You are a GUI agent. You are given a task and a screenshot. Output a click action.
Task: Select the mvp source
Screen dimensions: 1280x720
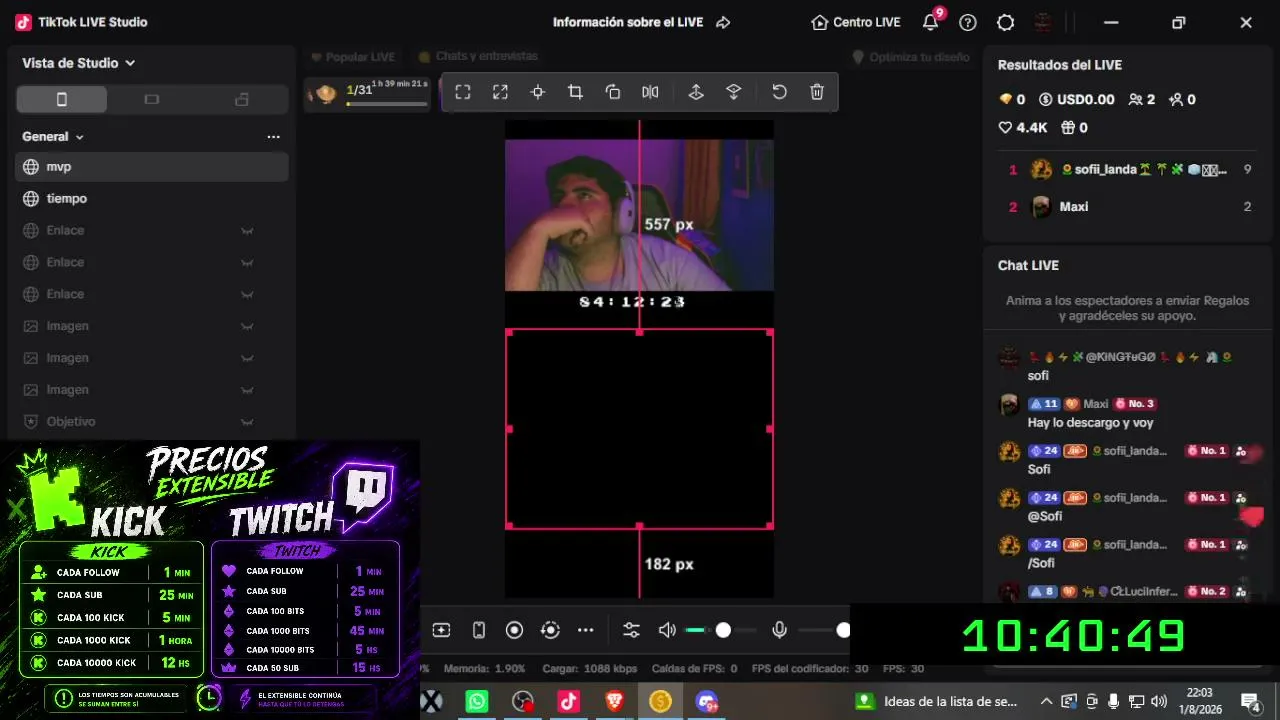pyautogui.click(x=152, y=167)
